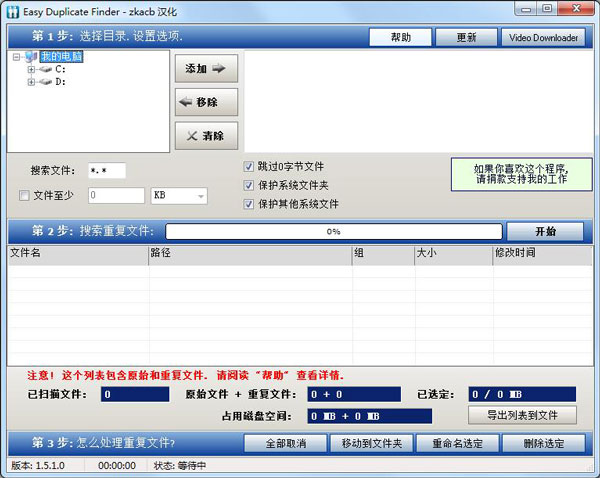Click the 添加 add button

(206, 69)
